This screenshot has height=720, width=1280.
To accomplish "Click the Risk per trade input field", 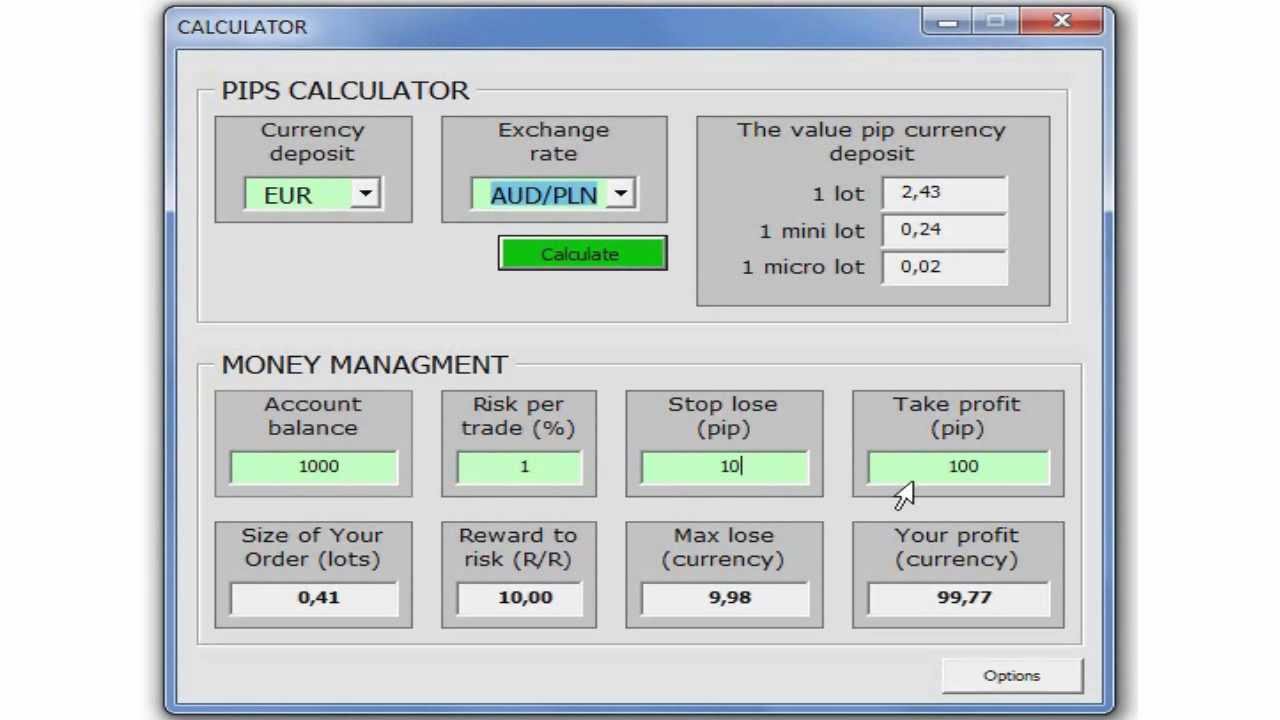I will [520, 467].
